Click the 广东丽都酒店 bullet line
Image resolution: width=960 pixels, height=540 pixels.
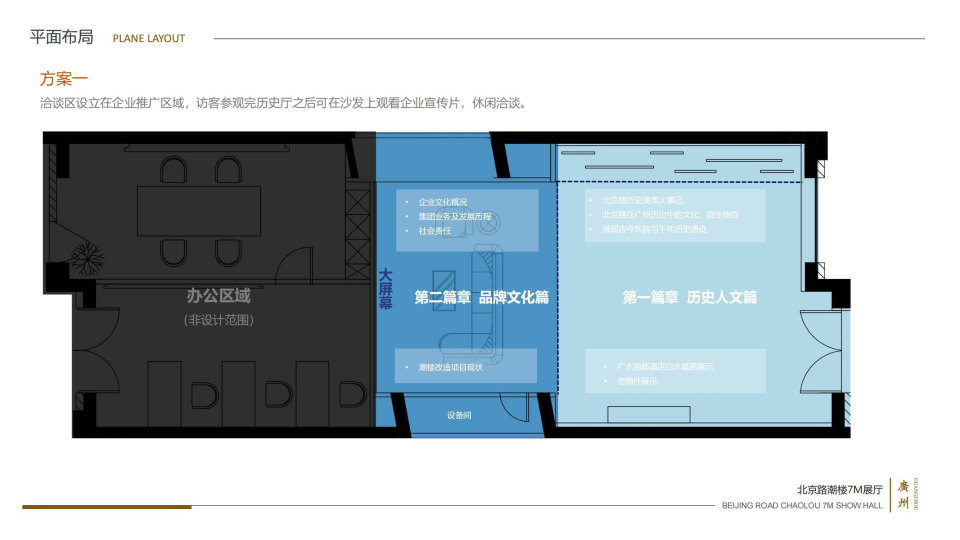[665, 367]
